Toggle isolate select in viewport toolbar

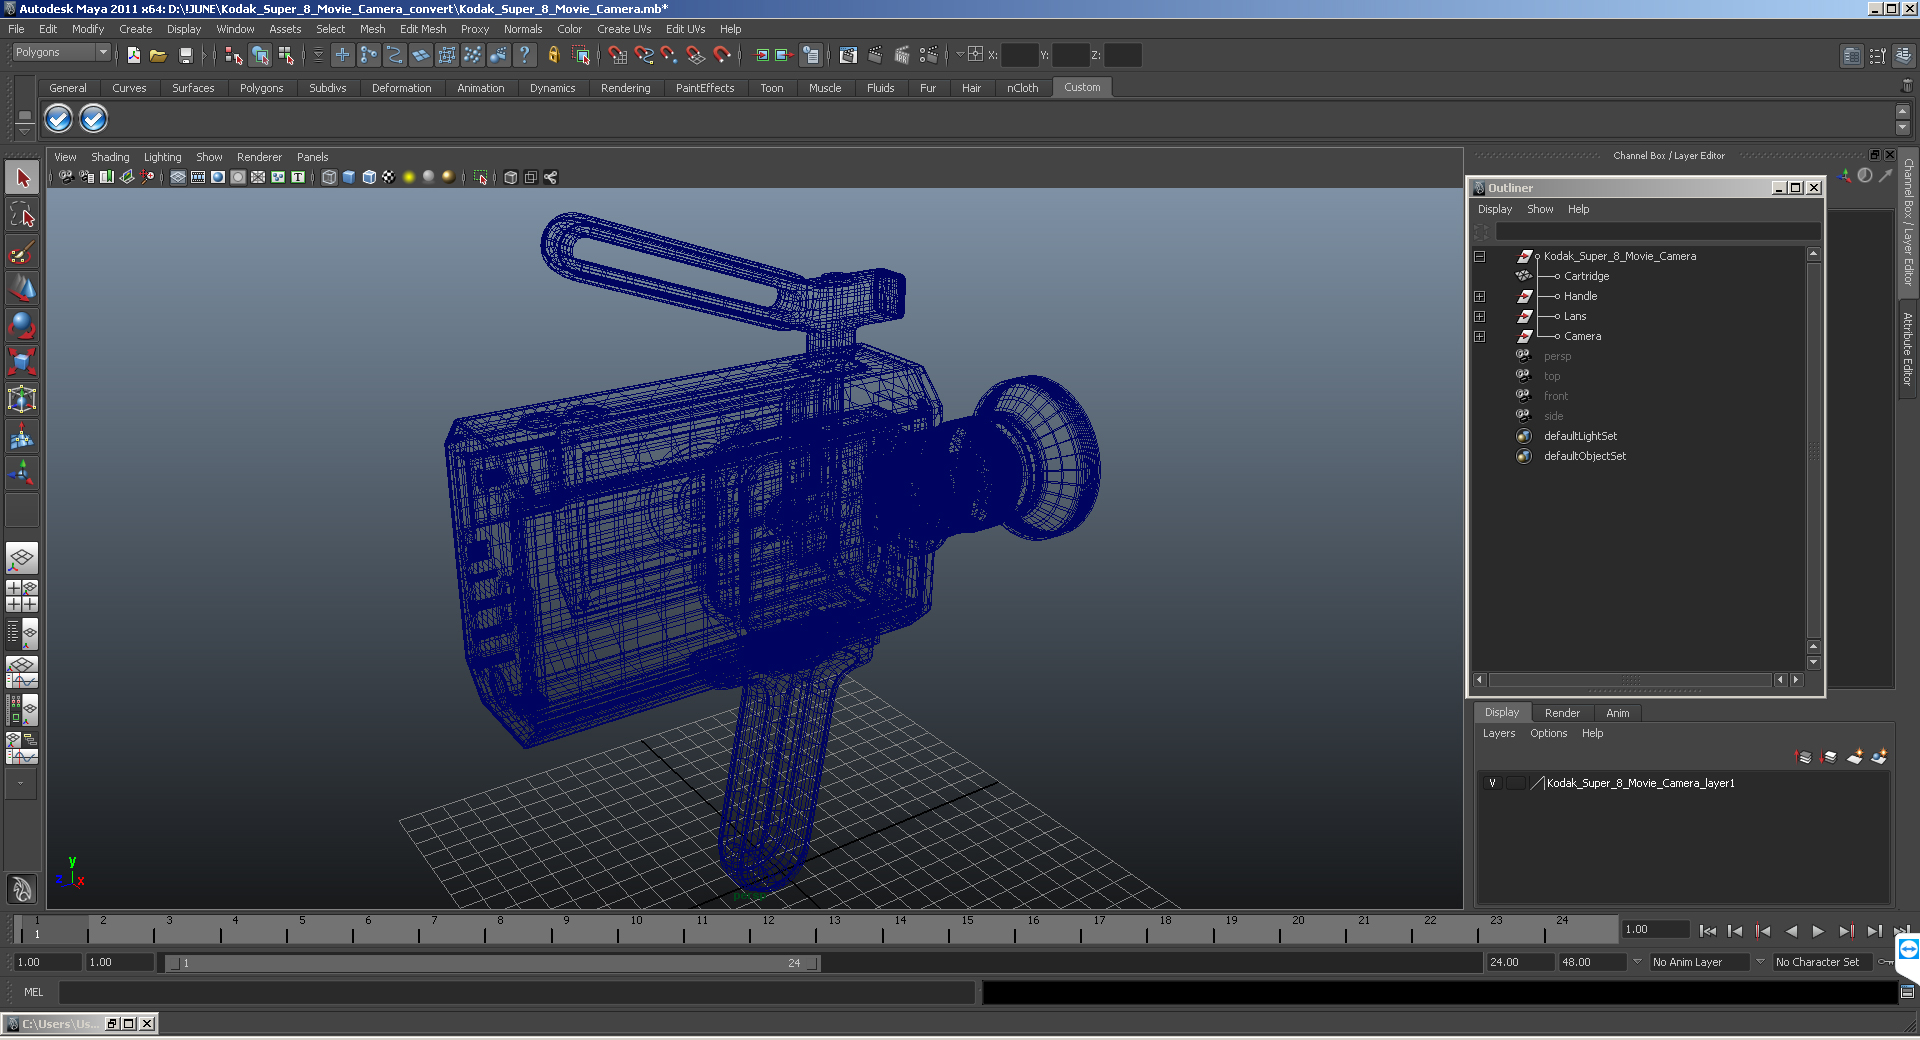481,177
